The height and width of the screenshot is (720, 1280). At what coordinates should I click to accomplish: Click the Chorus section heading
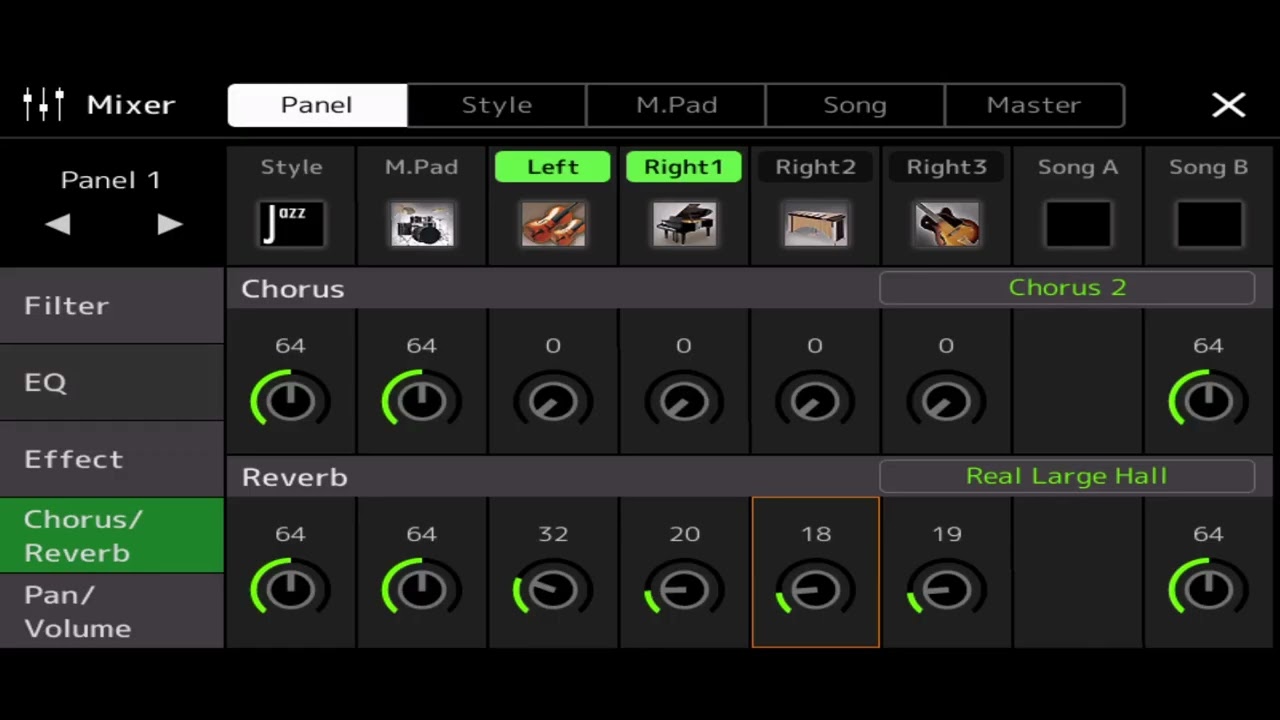click(x=293, y=288)
